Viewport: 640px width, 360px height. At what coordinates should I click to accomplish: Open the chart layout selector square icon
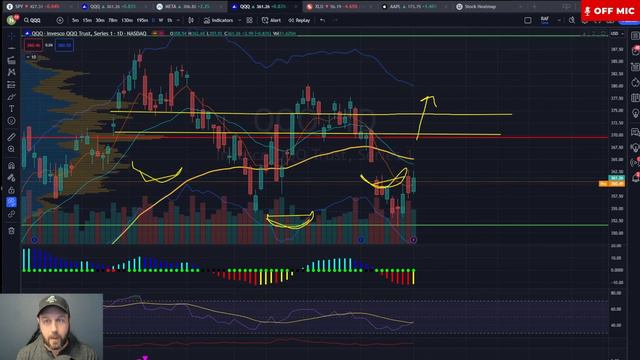point(528,20)
